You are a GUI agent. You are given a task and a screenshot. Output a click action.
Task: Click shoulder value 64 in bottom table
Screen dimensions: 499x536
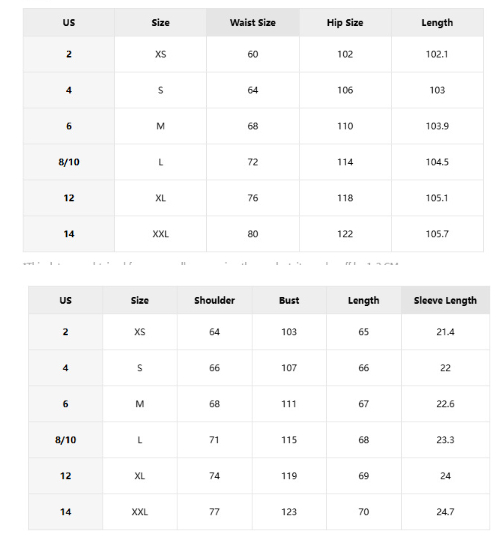(x=214, y=332)
